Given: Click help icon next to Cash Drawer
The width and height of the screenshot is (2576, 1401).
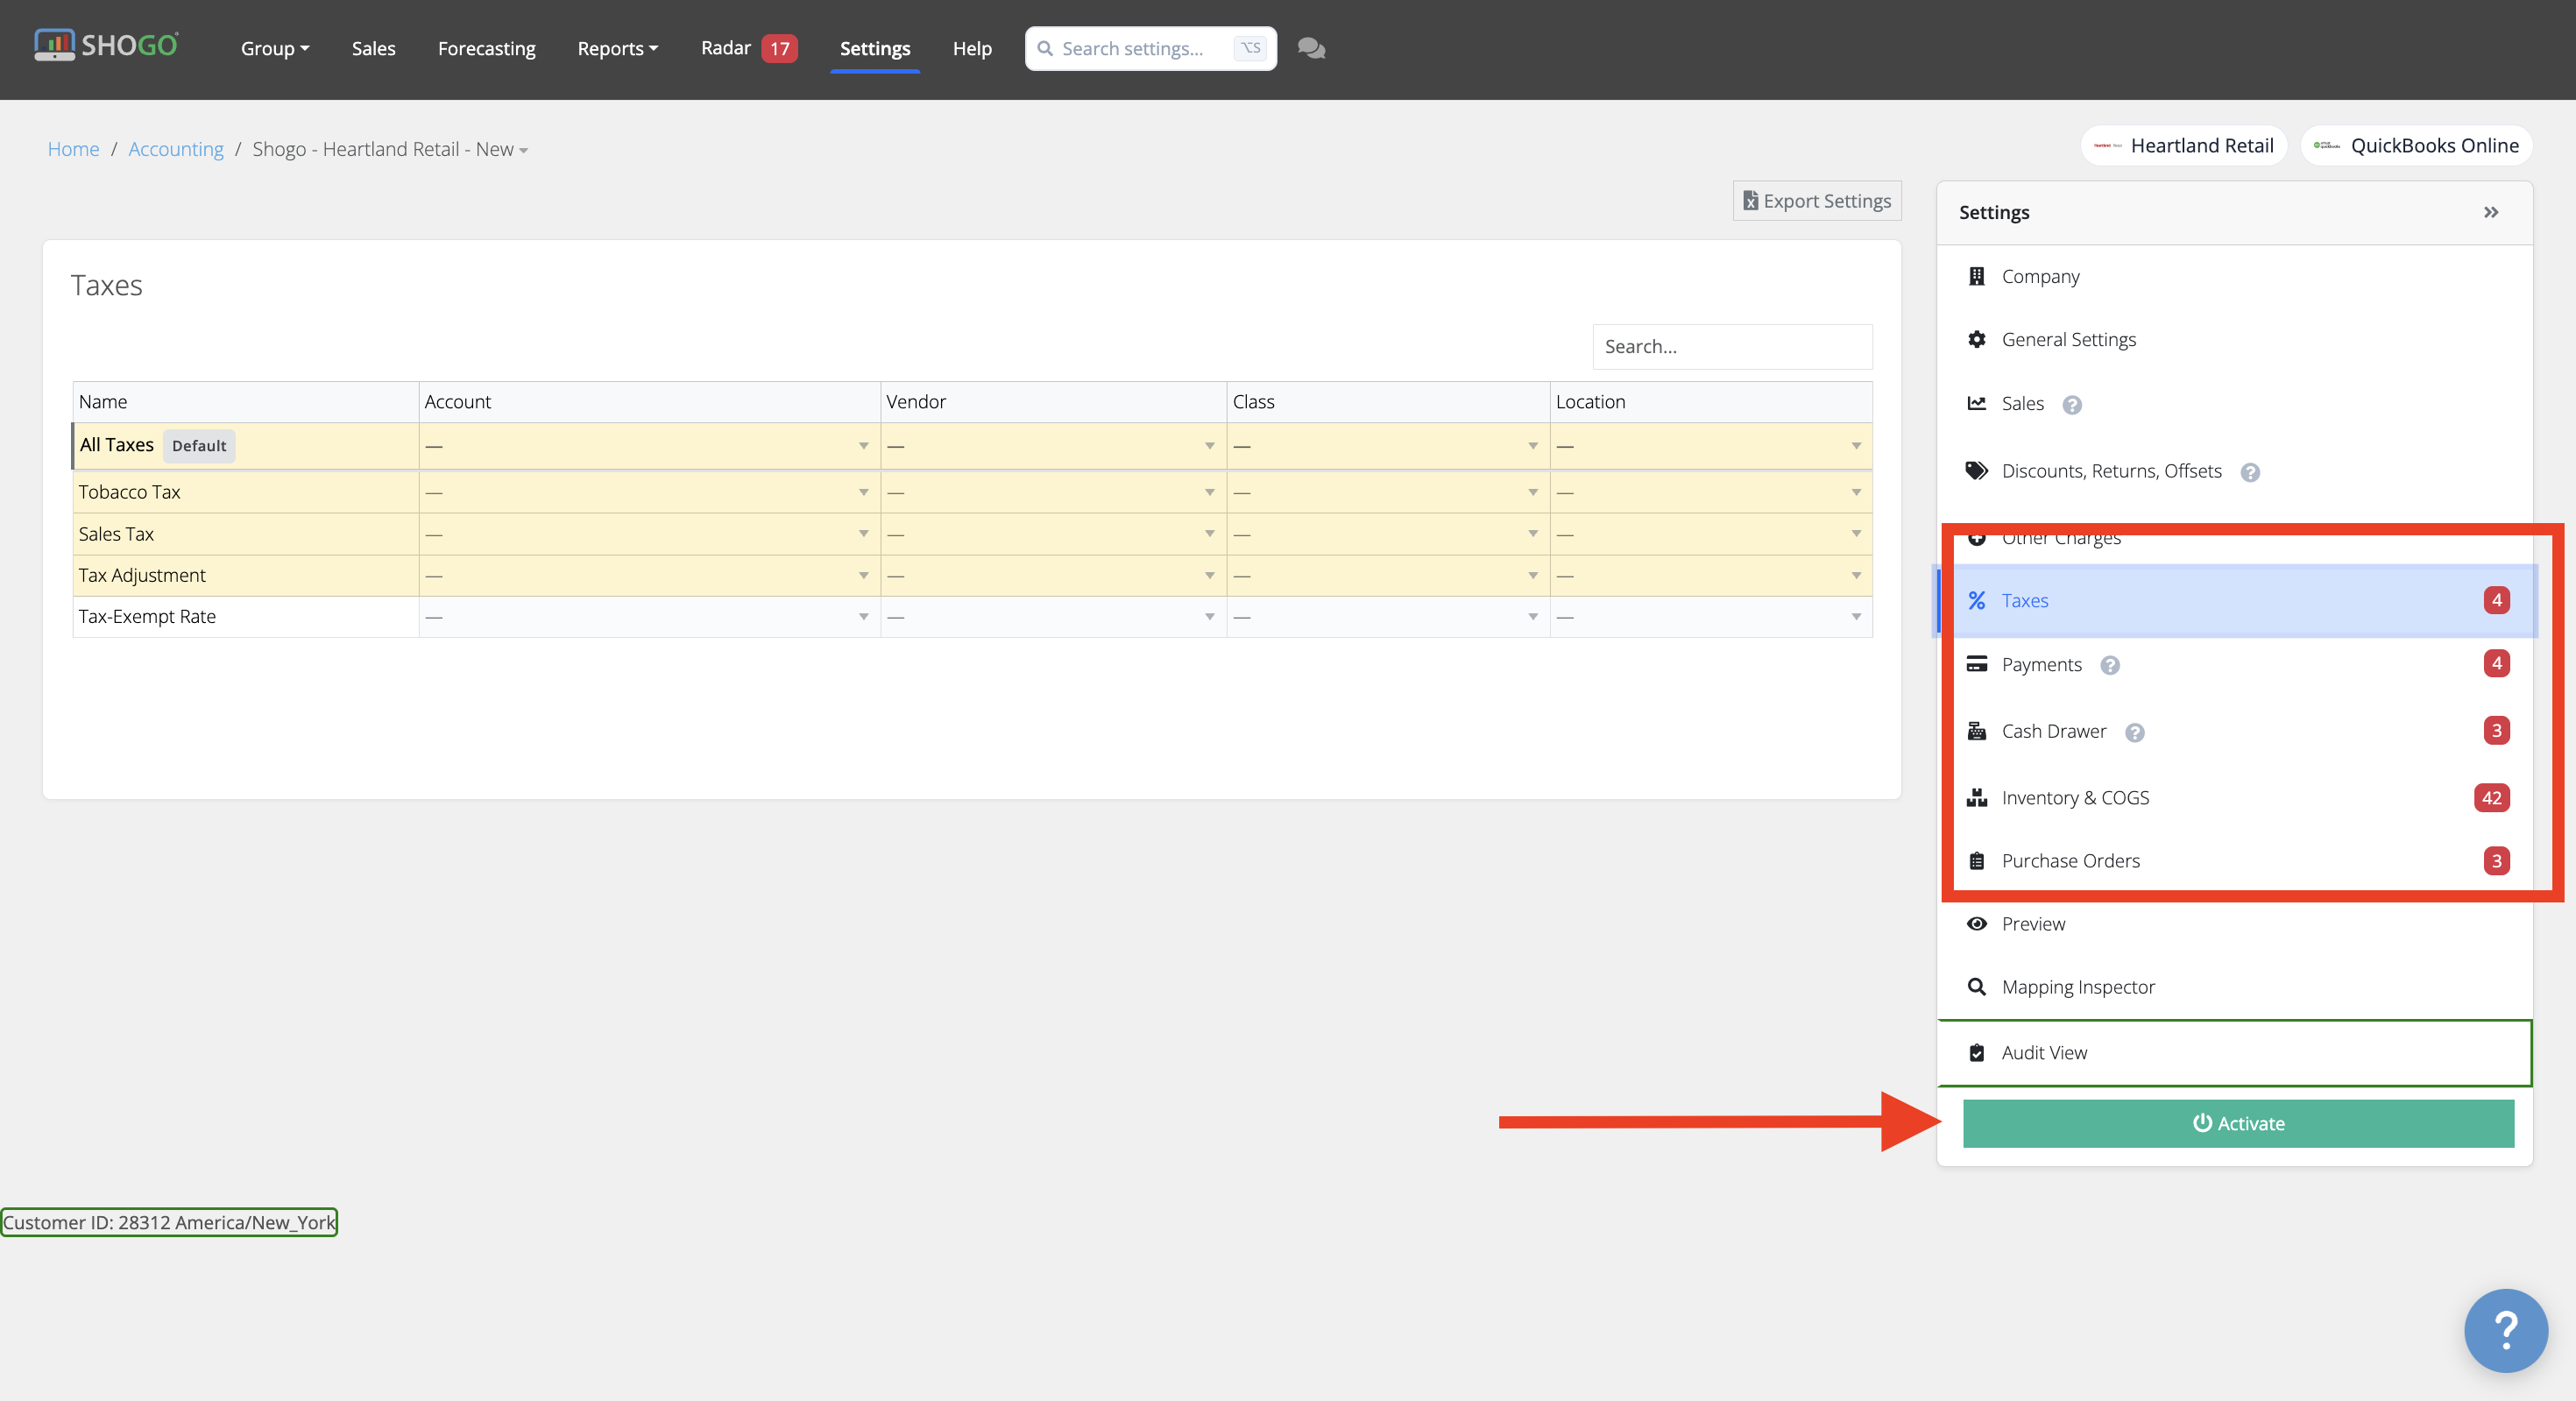Looking at the screenshot, I should (x=2135, y=733).
